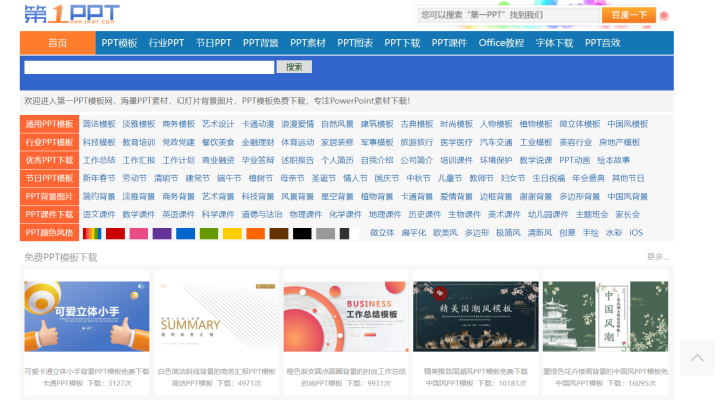Click the 百度一下 search button
The height and width of the screenshot is (407, 720).
coord(629,15)
